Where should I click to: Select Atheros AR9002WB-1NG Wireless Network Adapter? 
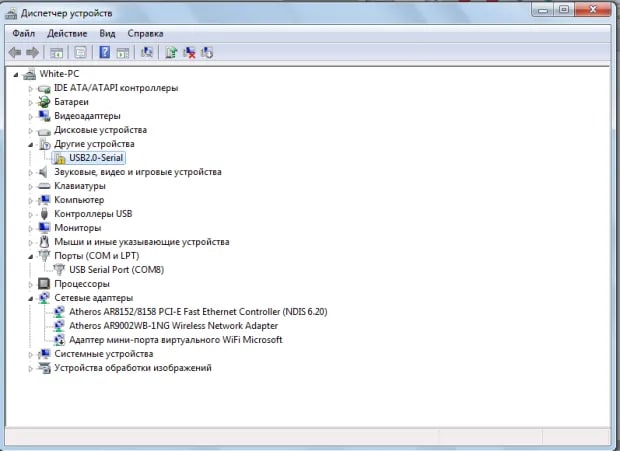(x=174, y=326)
